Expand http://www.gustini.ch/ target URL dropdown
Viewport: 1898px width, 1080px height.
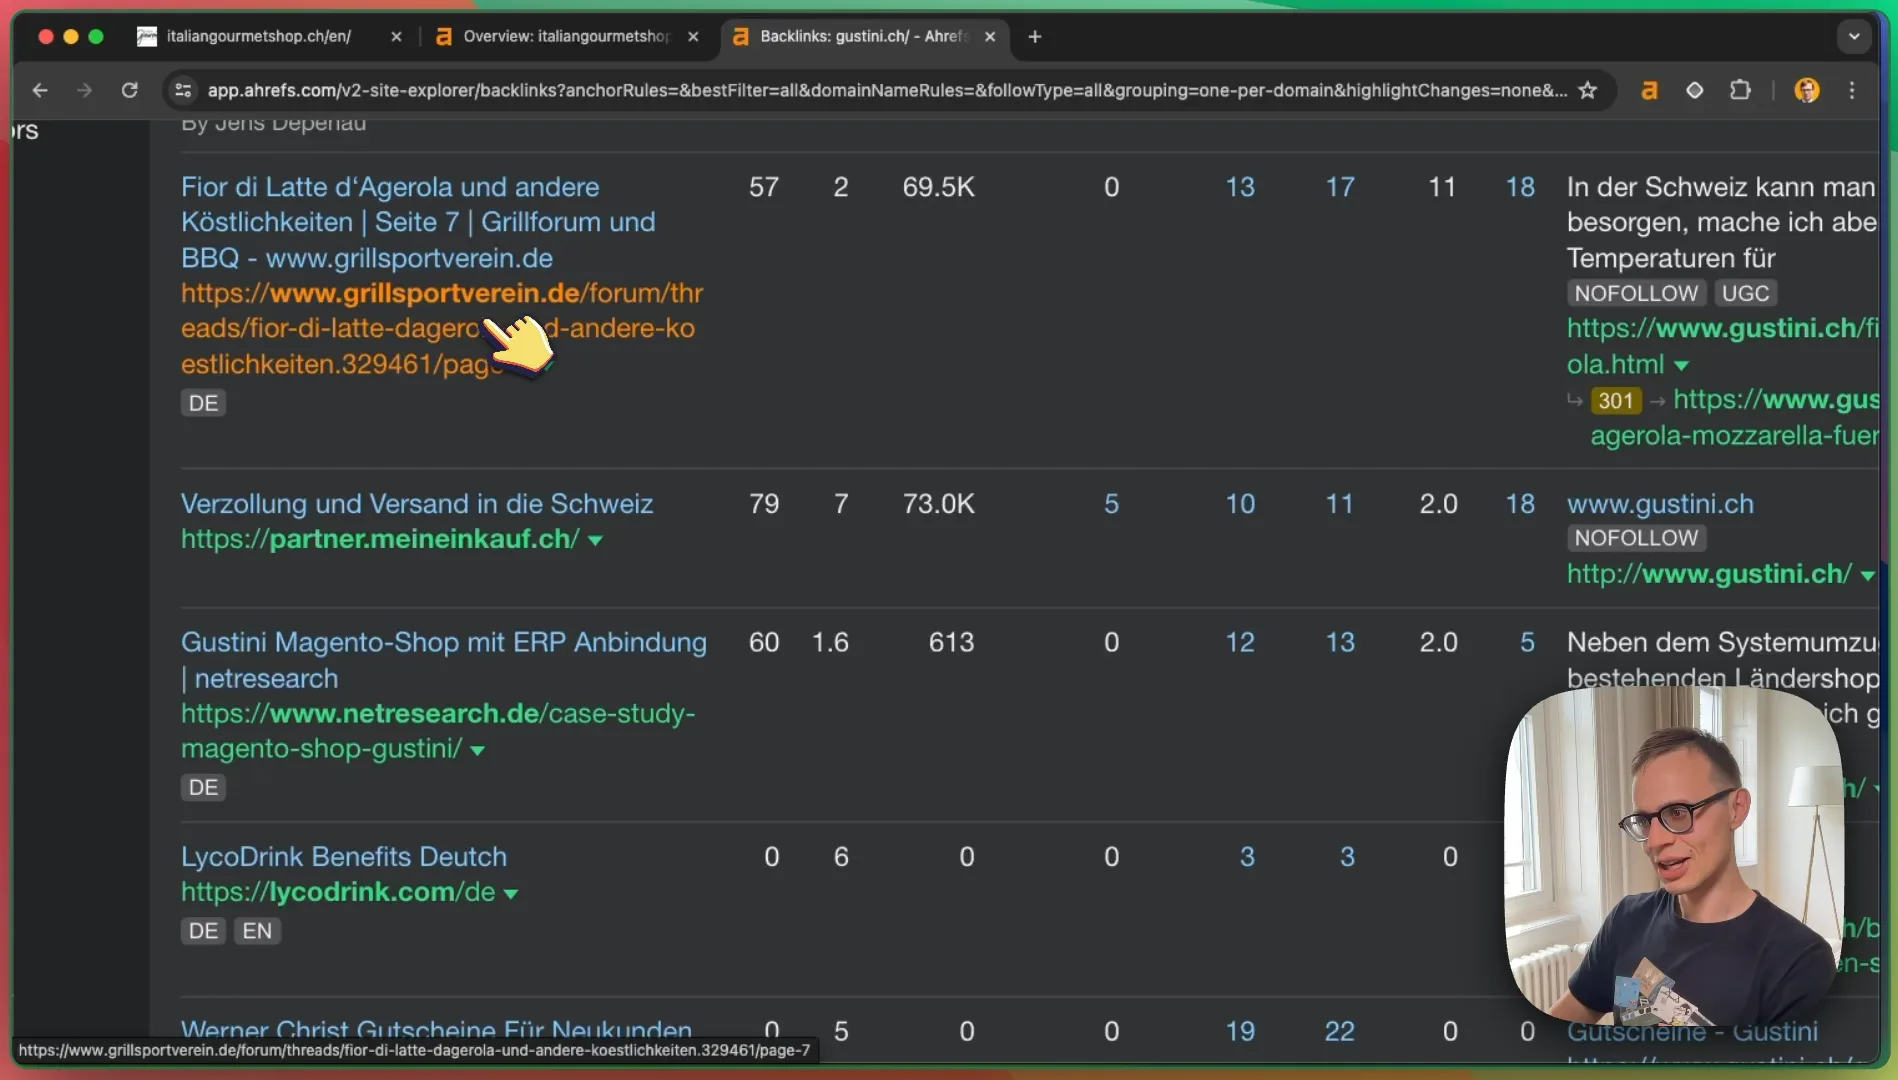tap(1867, 576)
